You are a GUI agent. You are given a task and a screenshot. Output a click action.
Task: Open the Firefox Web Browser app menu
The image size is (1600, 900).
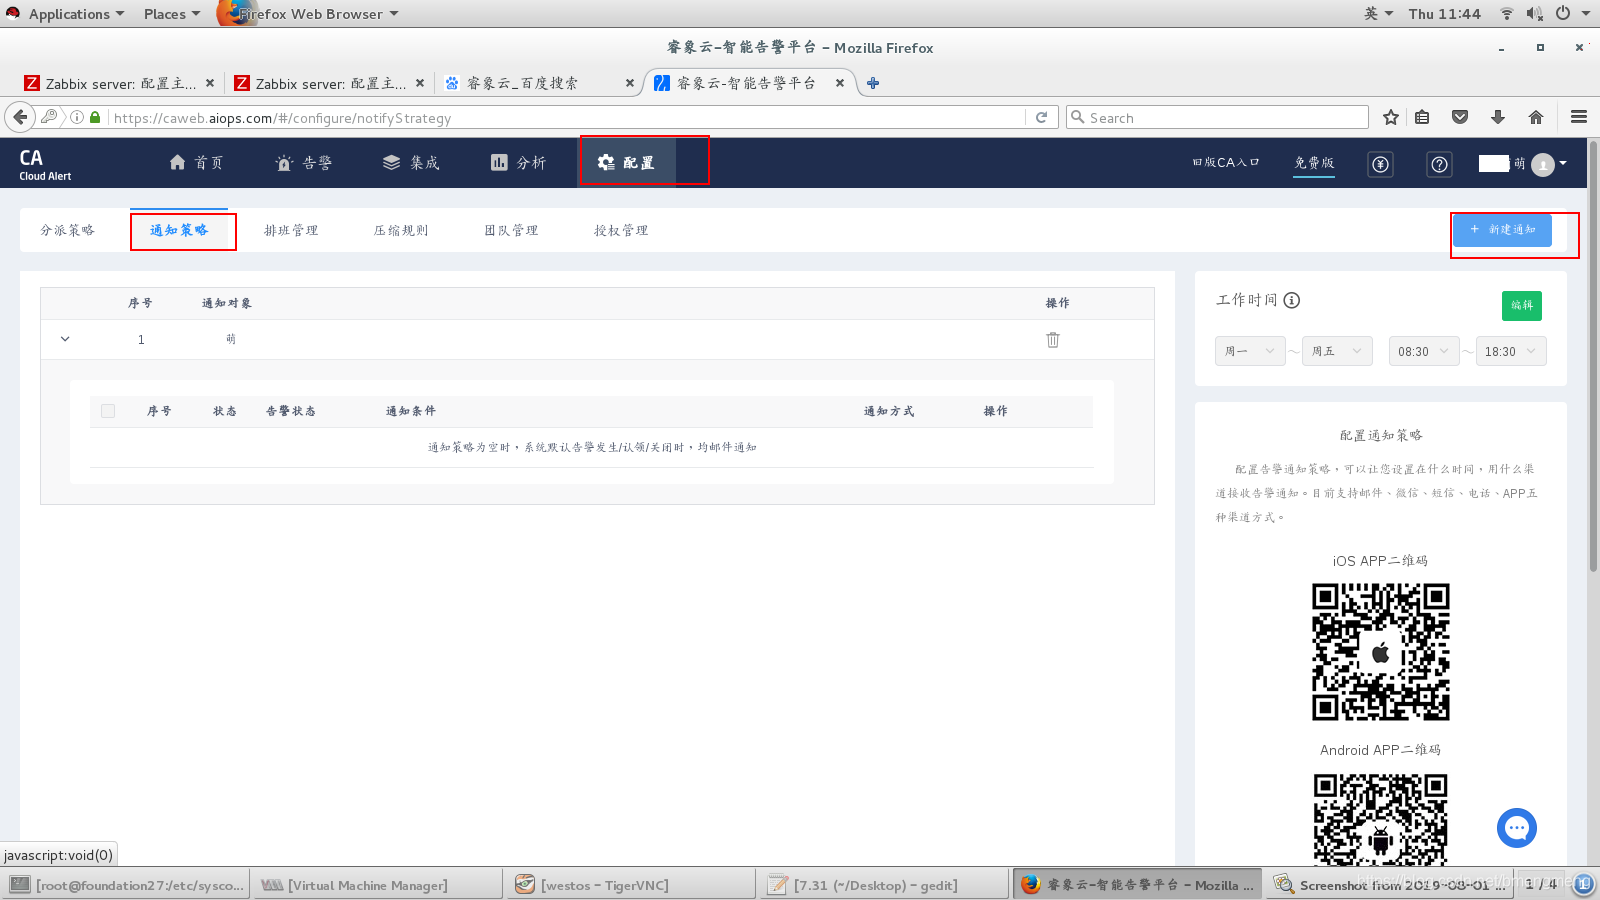310,14
